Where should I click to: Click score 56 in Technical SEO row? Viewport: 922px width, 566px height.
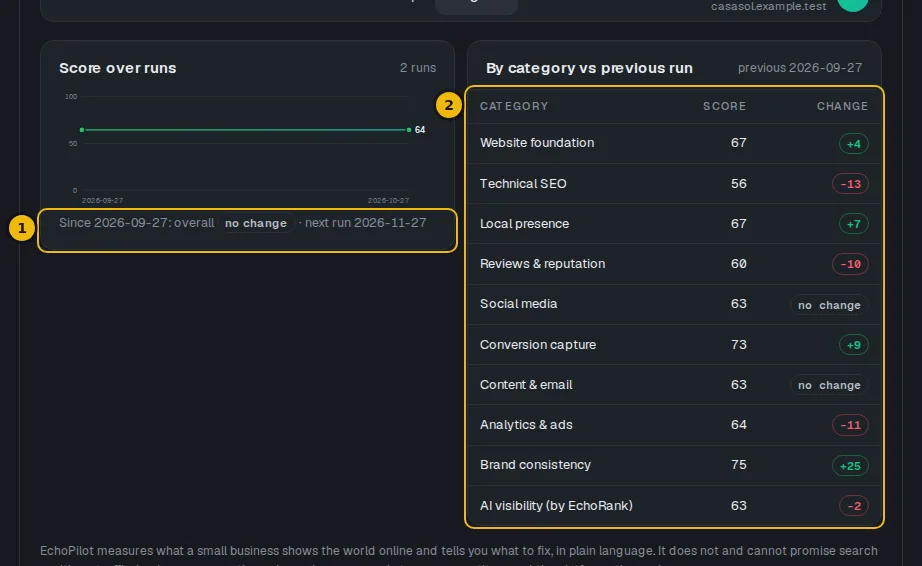click(x=739, y=184)
